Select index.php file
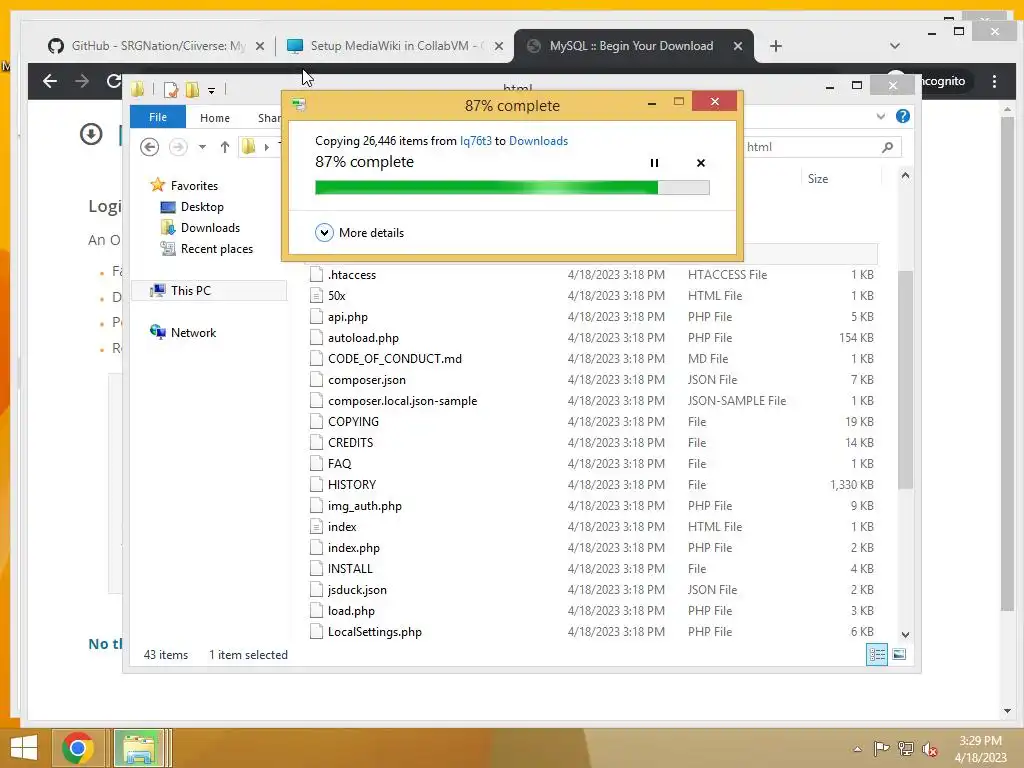Viewport: 1024px width, 768px height. click(x=353, y=547)
